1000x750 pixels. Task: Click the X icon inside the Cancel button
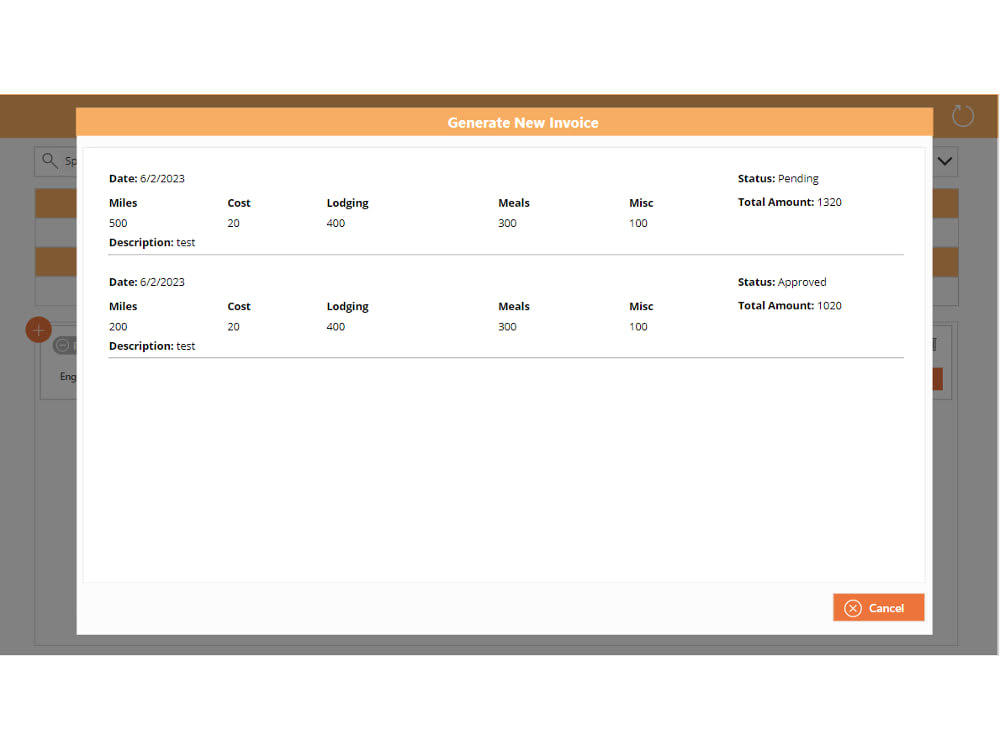[853, 607]
